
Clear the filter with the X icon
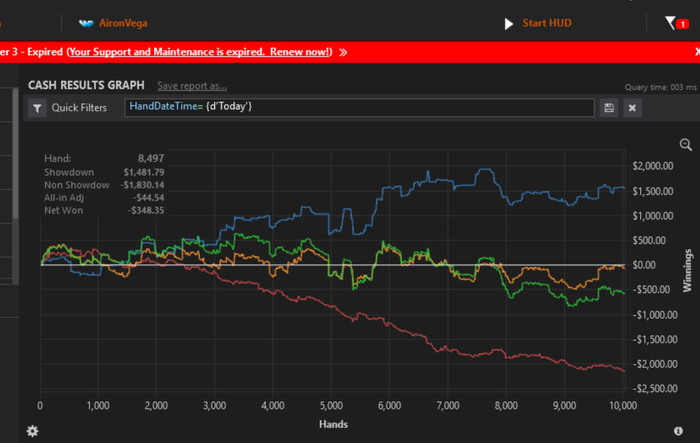(x=632, y=108)
